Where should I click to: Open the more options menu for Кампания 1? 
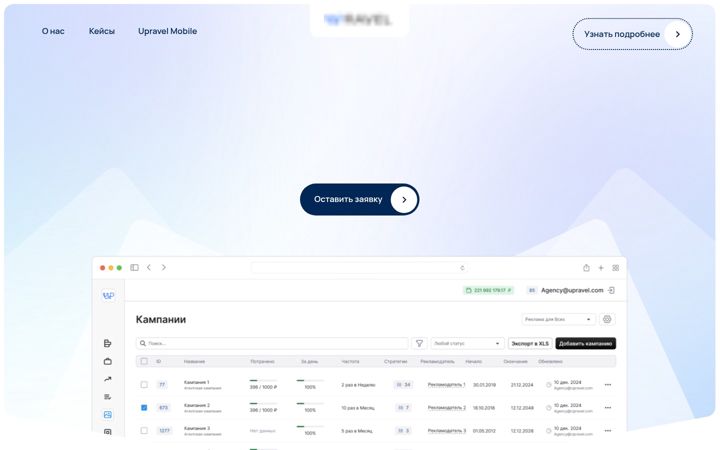608,384
